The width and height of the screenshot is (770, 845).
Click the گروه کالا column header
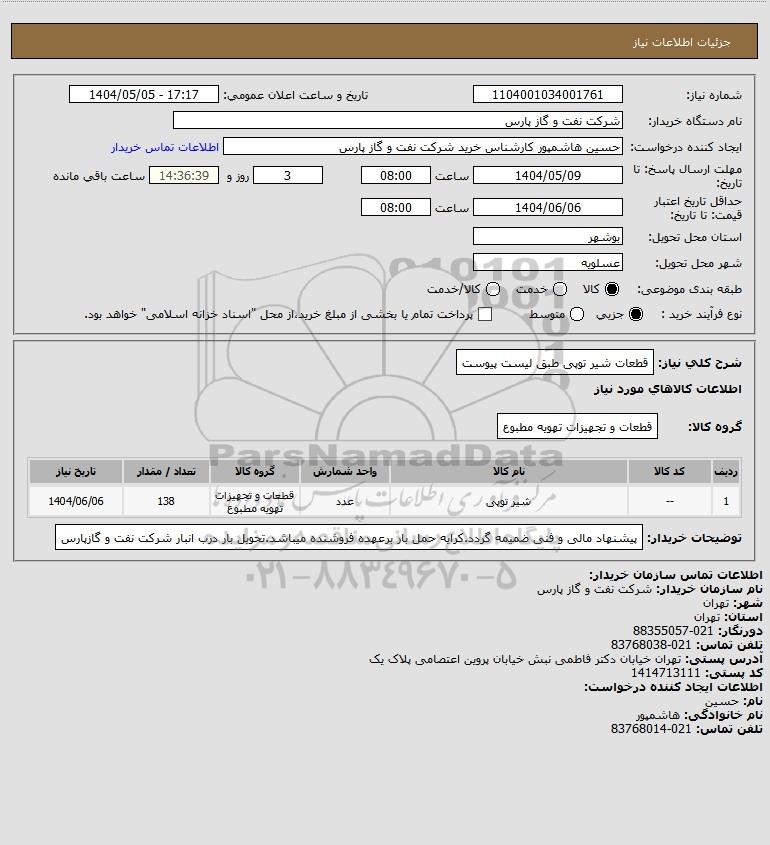[255, 472]
